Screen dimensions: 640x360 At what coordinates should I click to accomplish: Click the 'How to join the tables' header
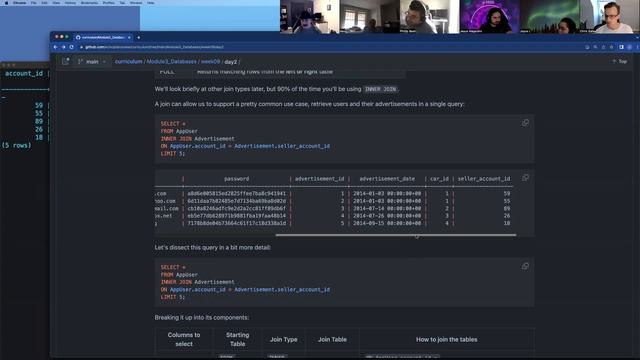(447, 339)
